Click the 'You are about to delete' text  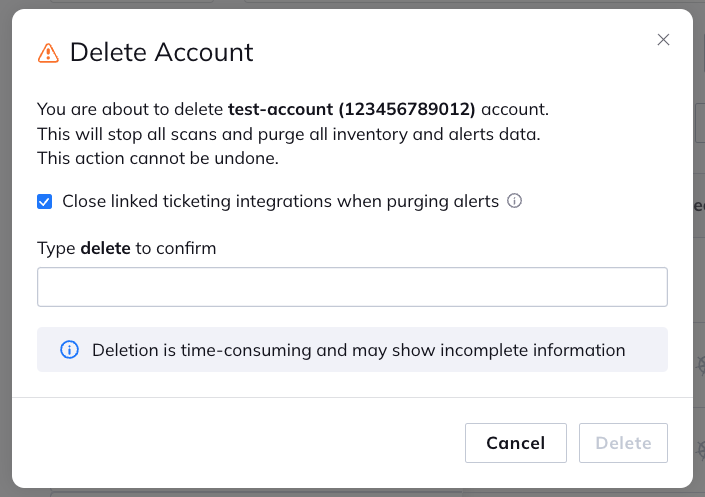pyautogui.click(x=130, y=109)
